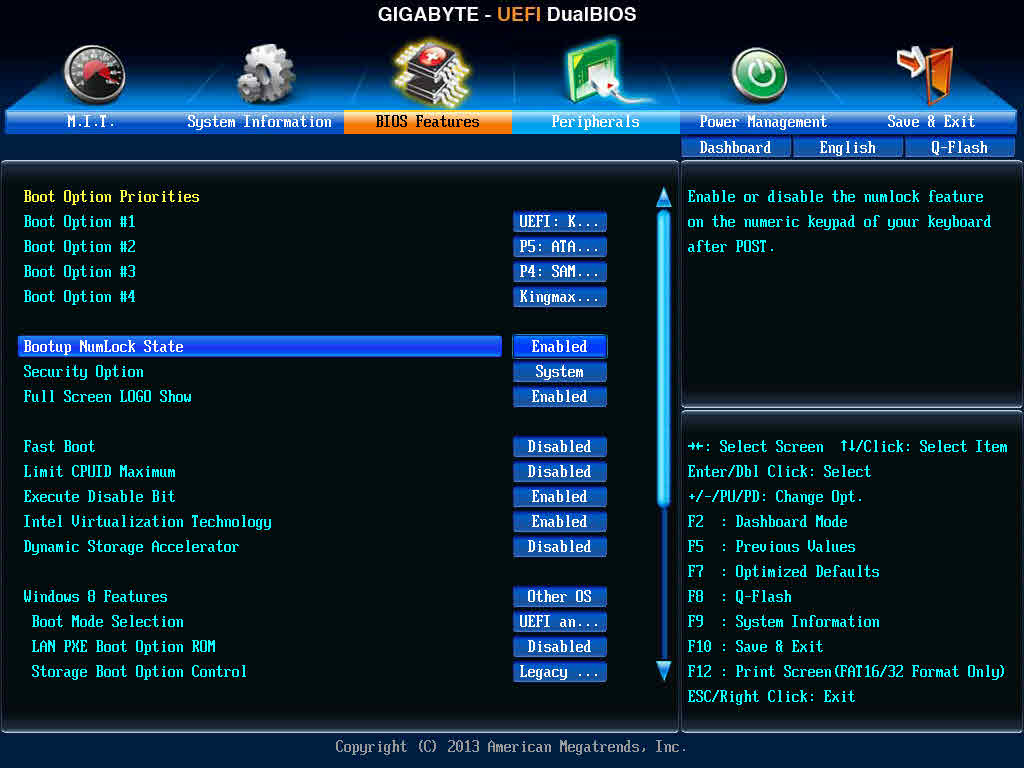The height and width of the screenshot is (768, 1024).
Task: Toggle LAN PXE Boot Option ROM value
Action: click(x=560, y=647)
